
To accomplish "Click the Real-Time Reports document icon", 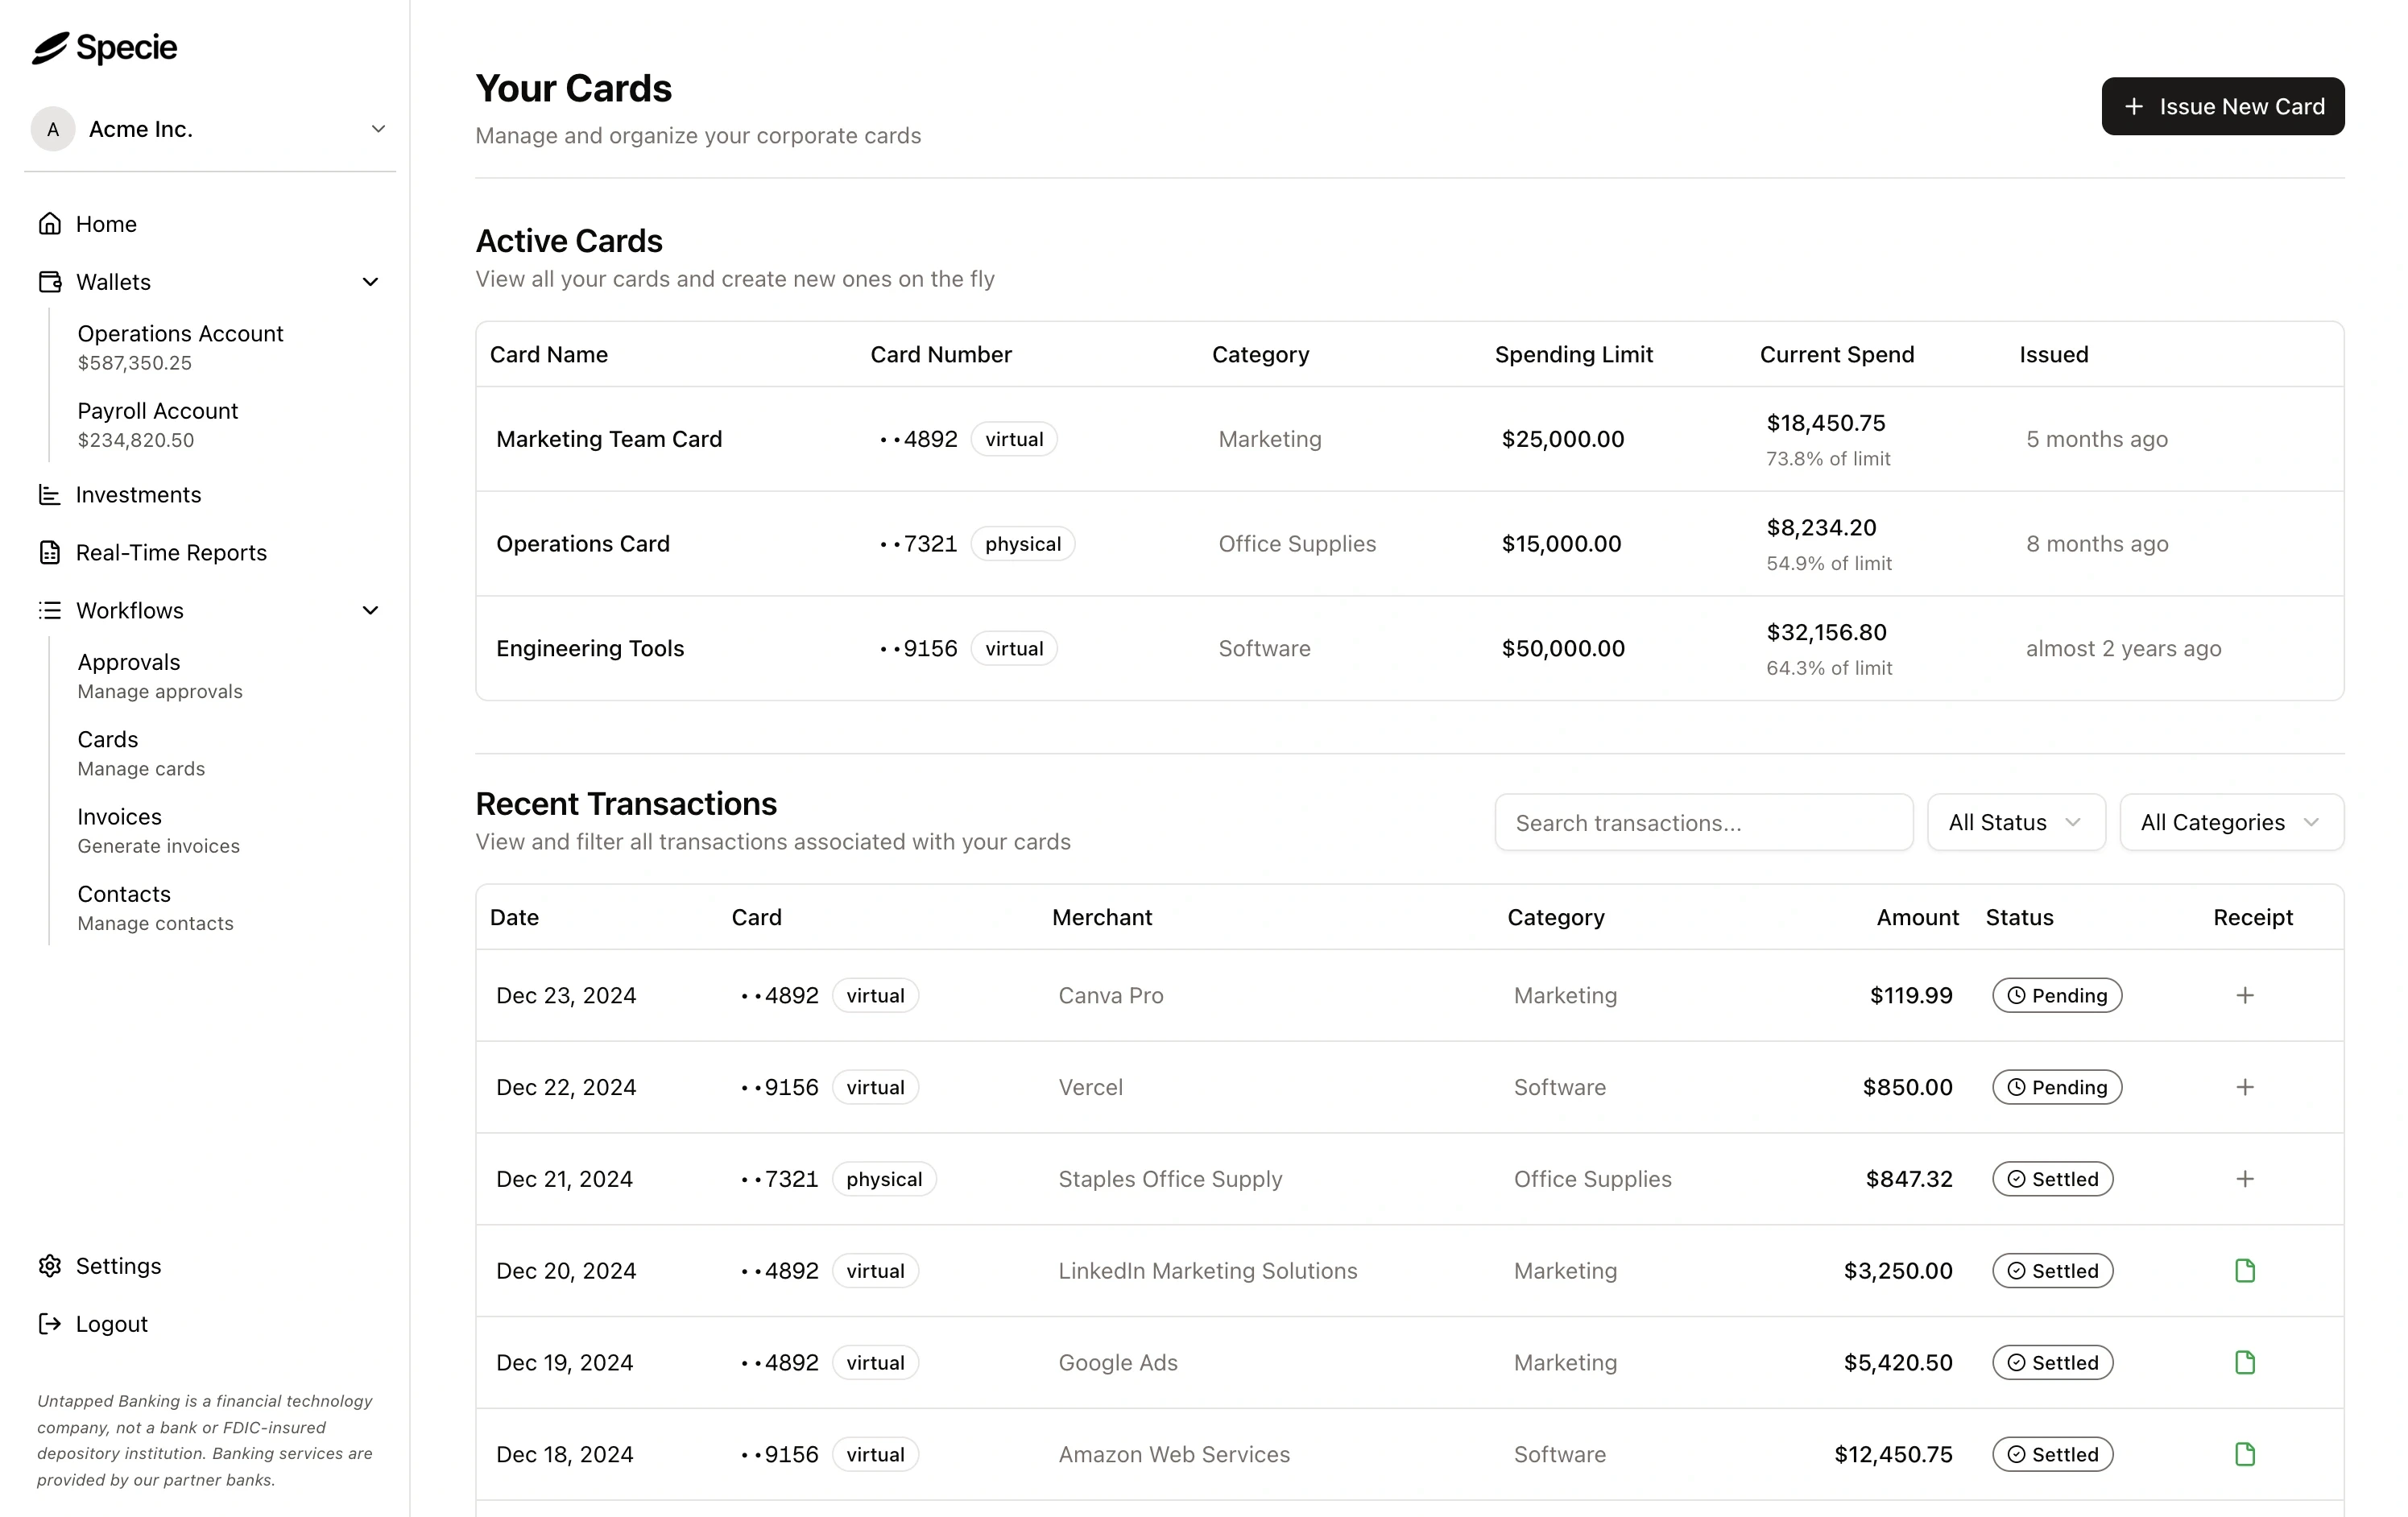I will tap(50, 552).
